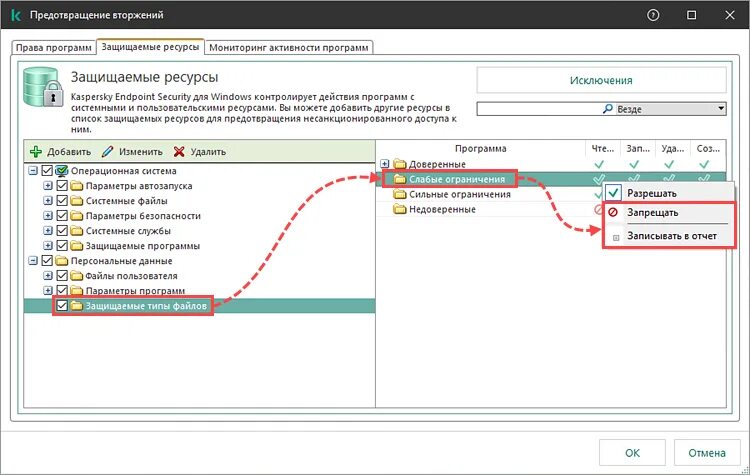Screen dimensions: 750x475
Task: Toggle the Параметры безопасности checkbox
Action: [62, 215]
